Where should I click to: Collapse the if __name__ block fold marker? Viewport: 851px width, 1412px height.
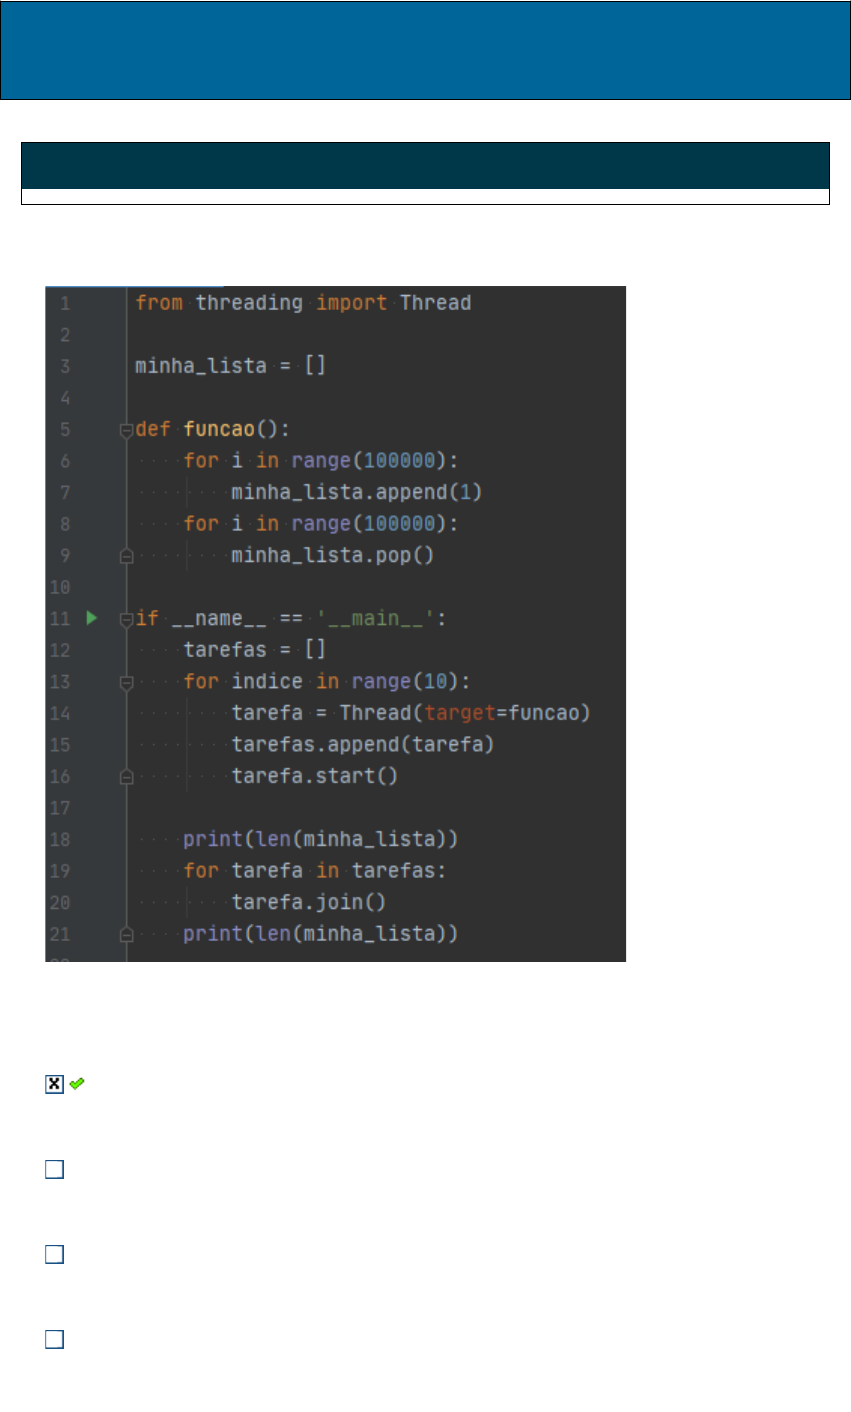126,619
